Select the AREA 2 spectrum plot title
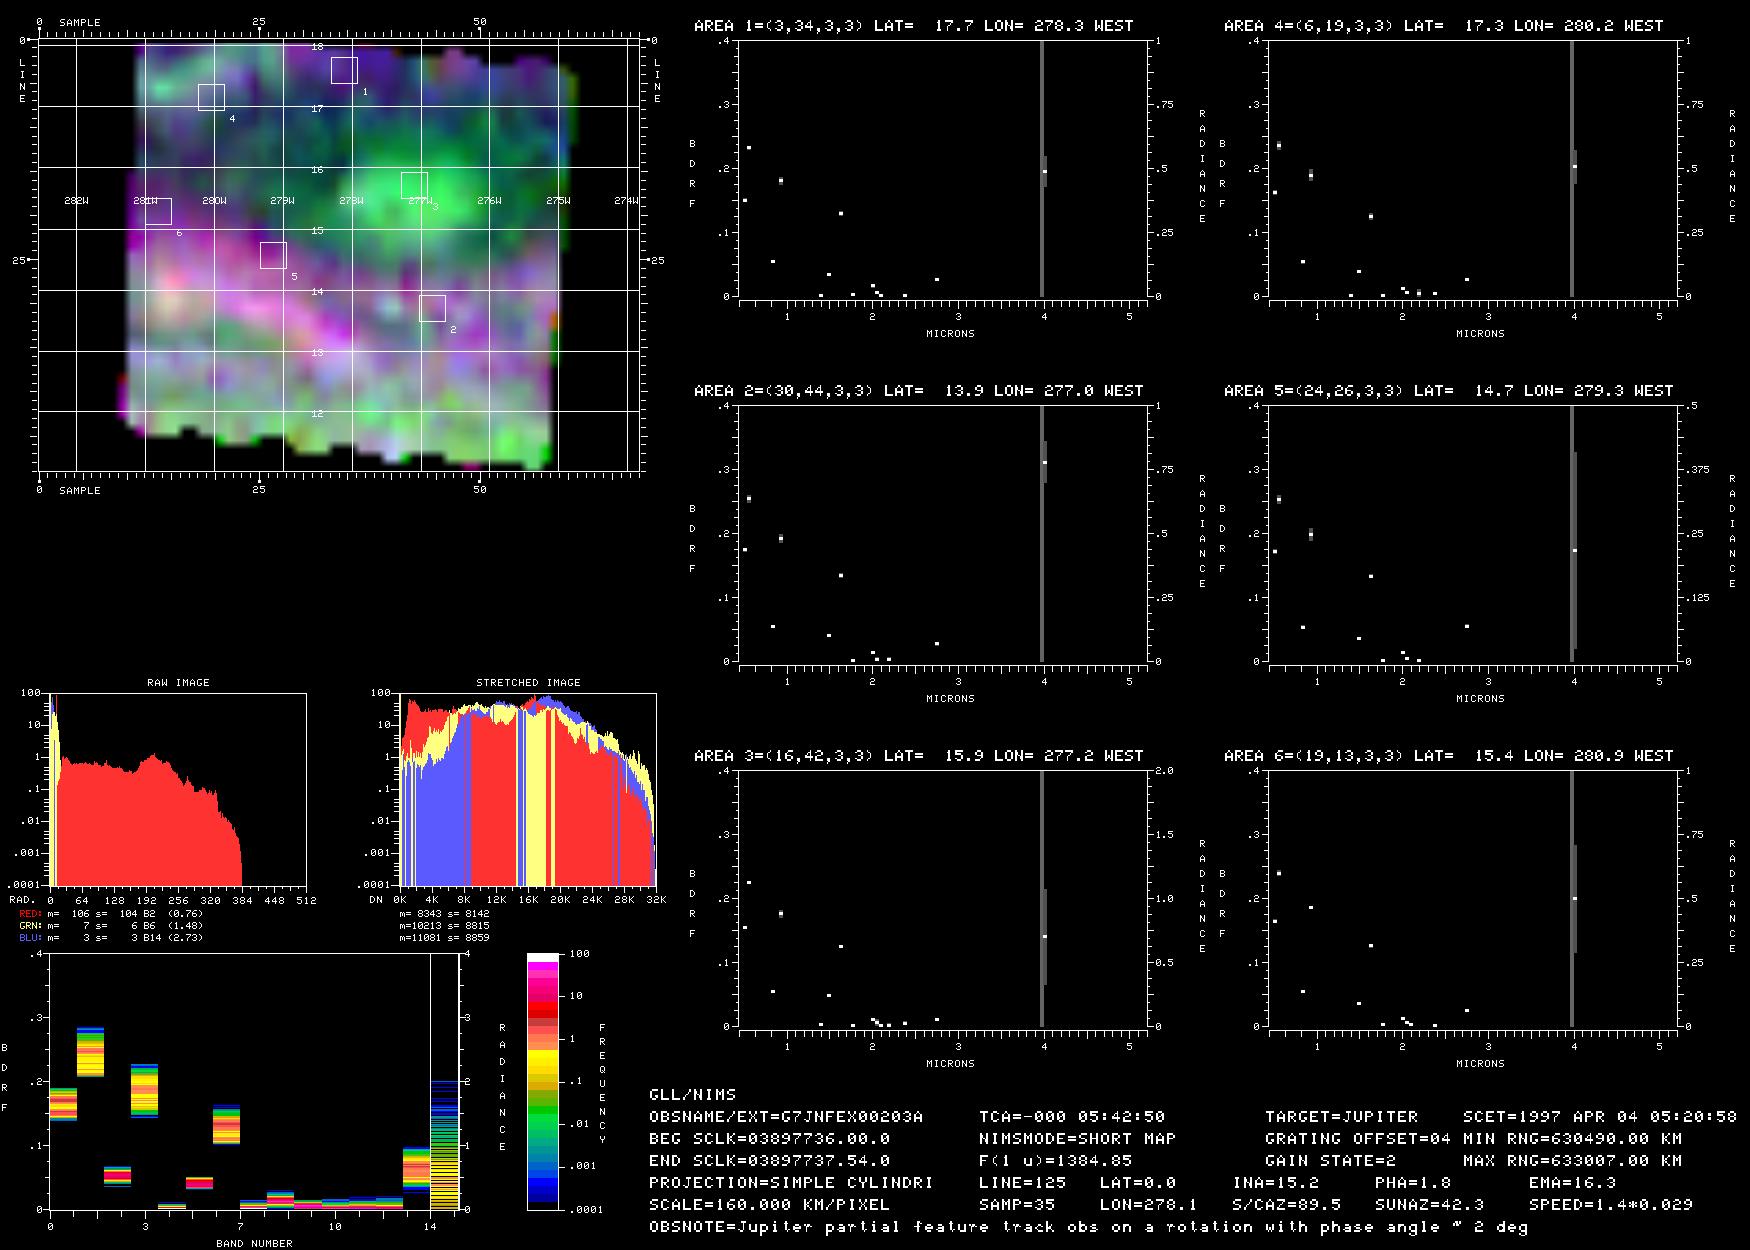Screen dimensions: 1750x1250 tap(918, 390)
